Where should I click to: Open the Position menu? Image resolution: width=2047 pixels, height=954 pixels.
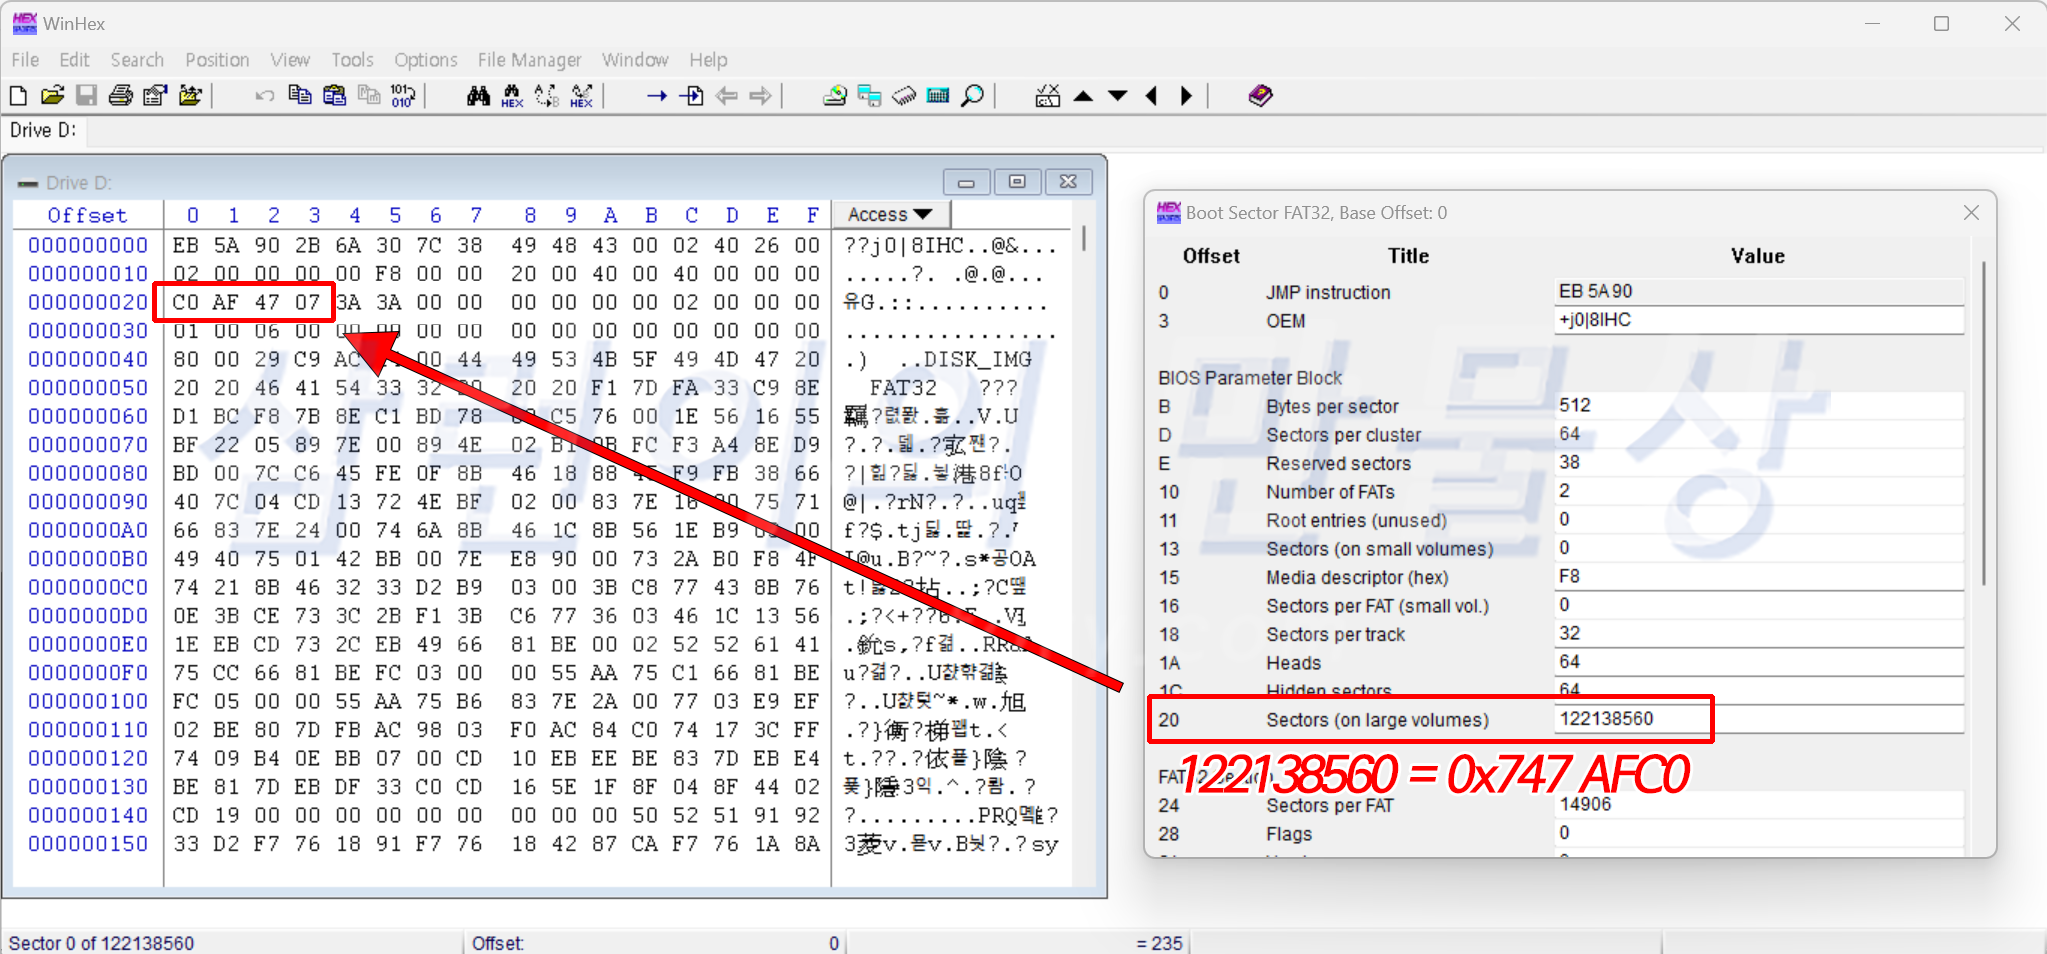217,60
